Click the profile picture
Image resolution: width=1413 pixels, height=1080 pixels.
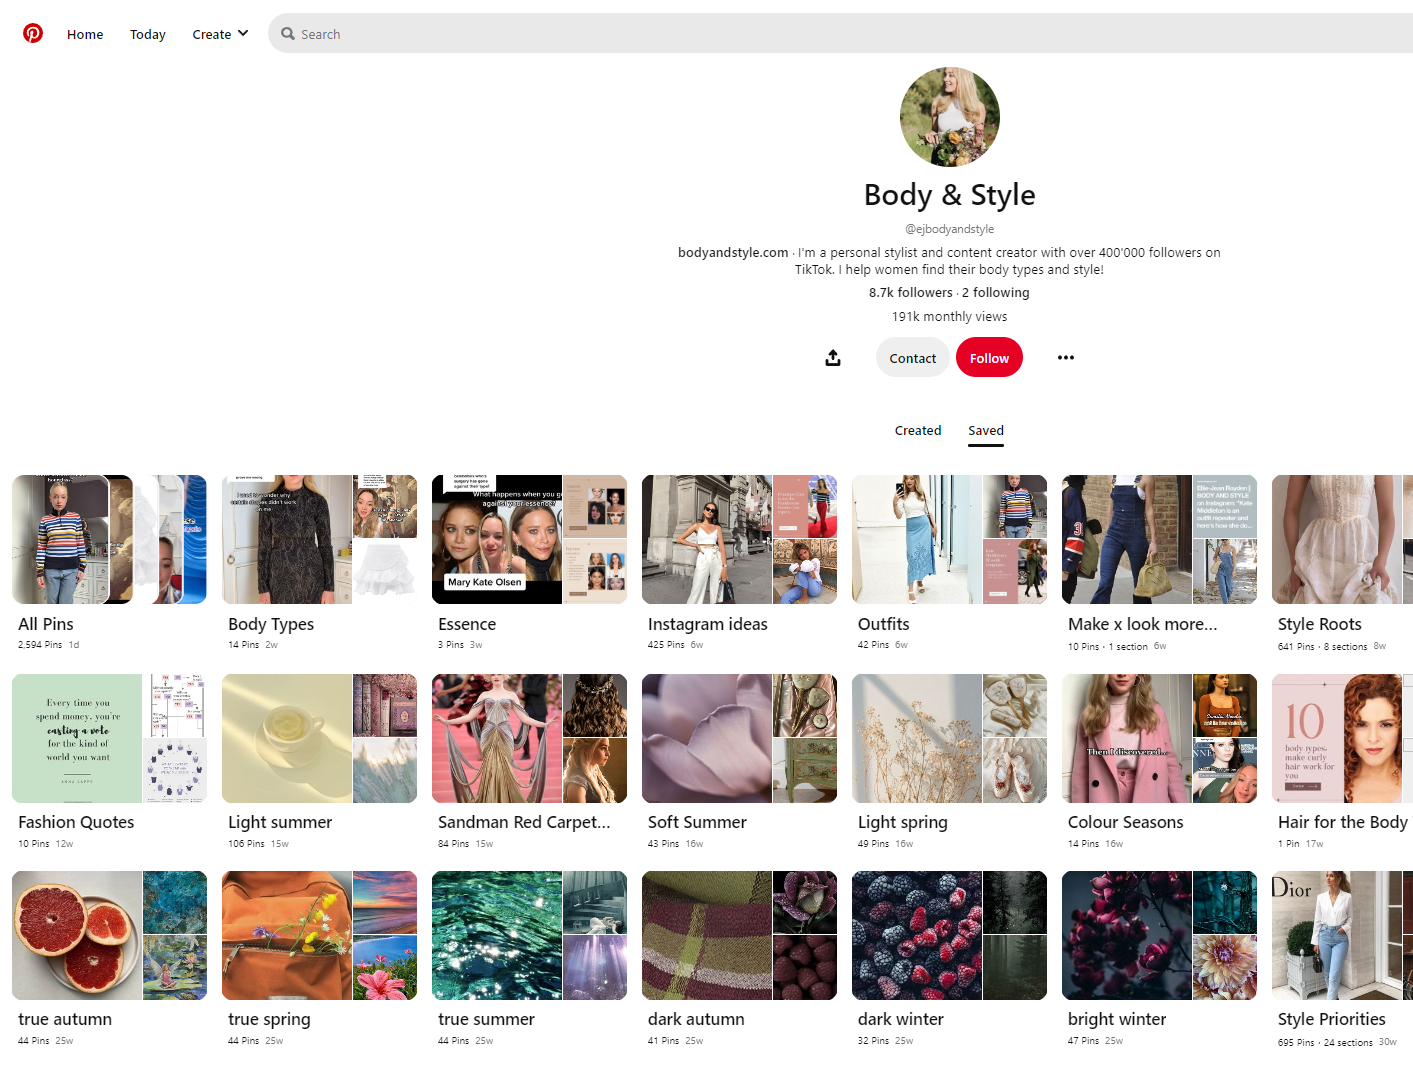(x=949, y=117)
